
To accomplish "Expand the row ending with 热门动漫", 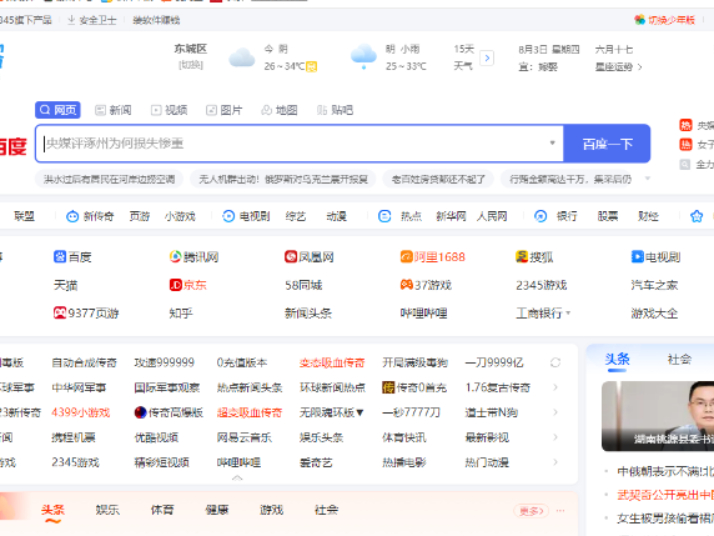I will pos(556,462).
